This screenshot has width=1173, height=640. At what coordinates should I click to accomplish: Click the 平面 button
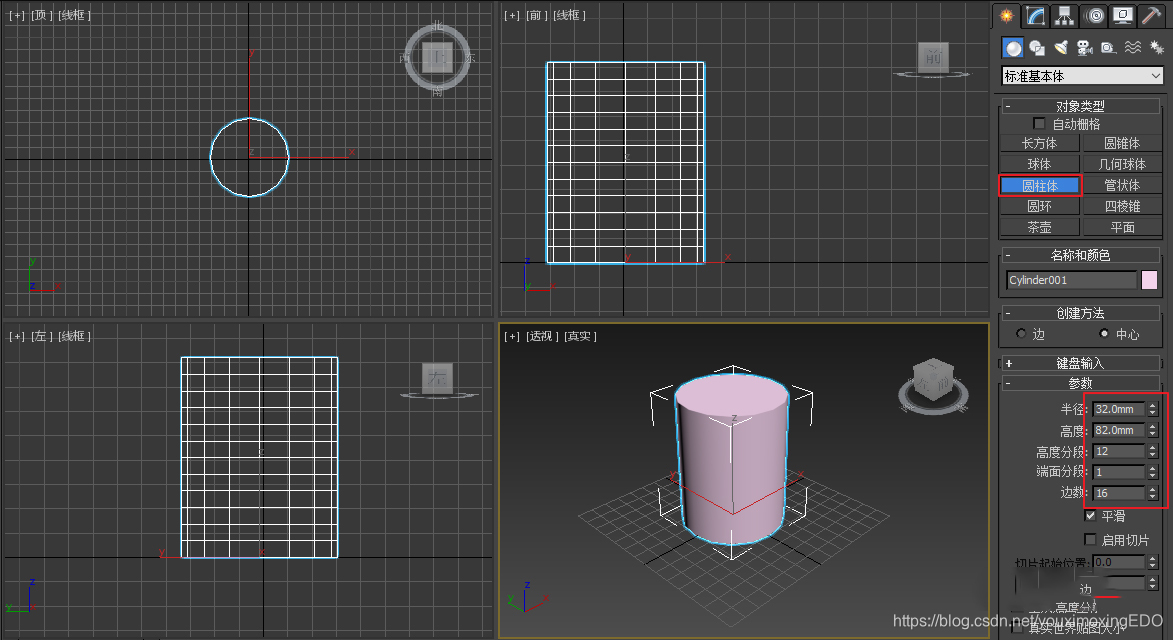(x=1121, y=227)
